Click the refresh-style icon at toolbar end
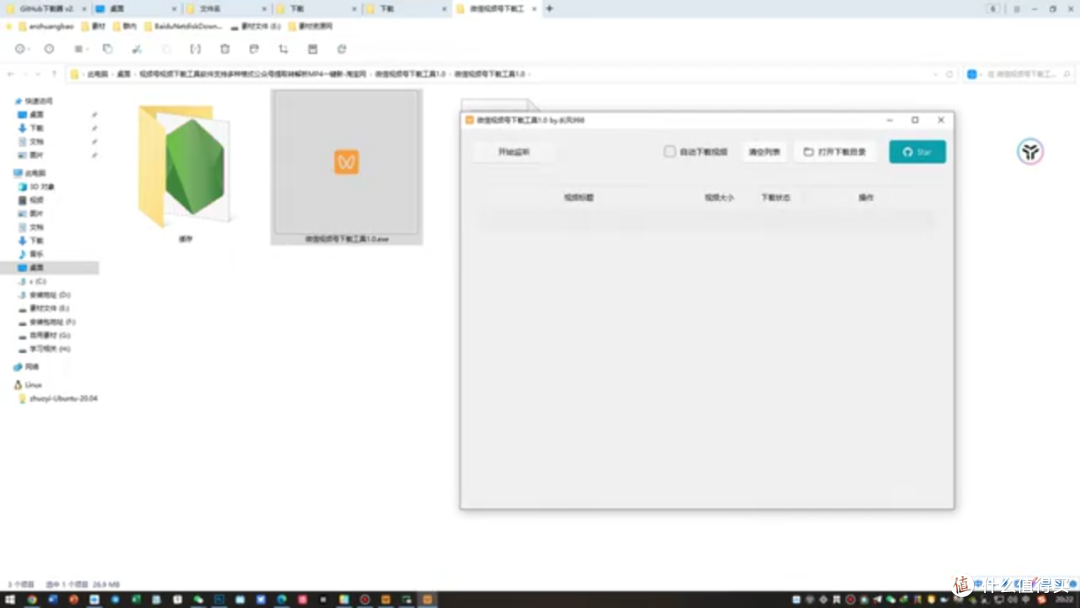This screenshot has width=1080, height=608. point(342,49)
